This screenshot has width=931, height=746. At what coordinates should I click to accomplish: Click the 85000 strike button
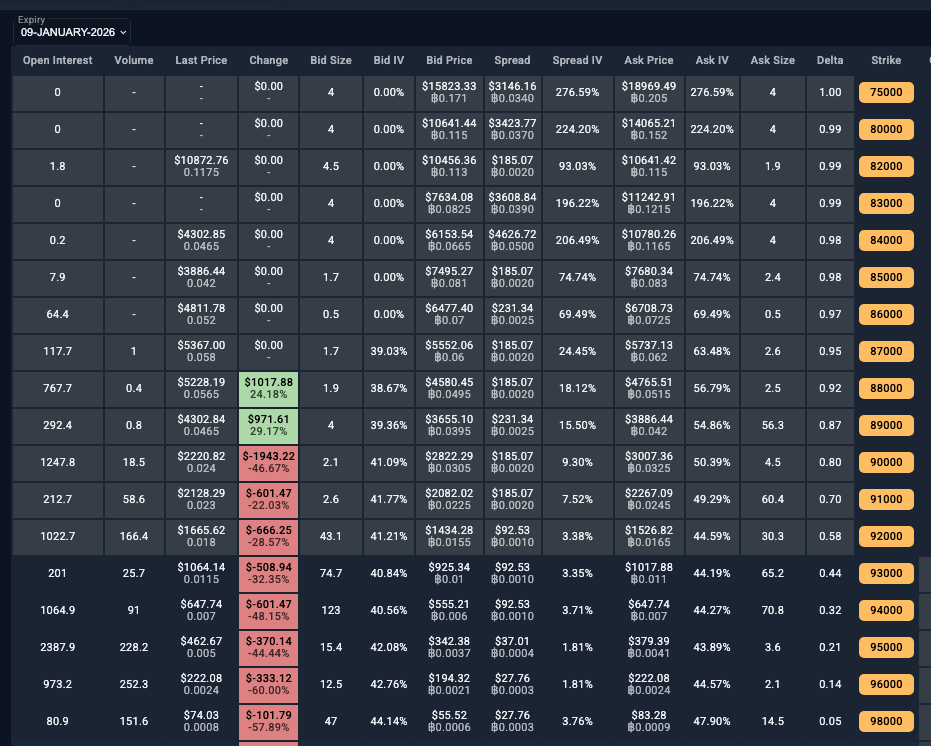coord(886,277)
